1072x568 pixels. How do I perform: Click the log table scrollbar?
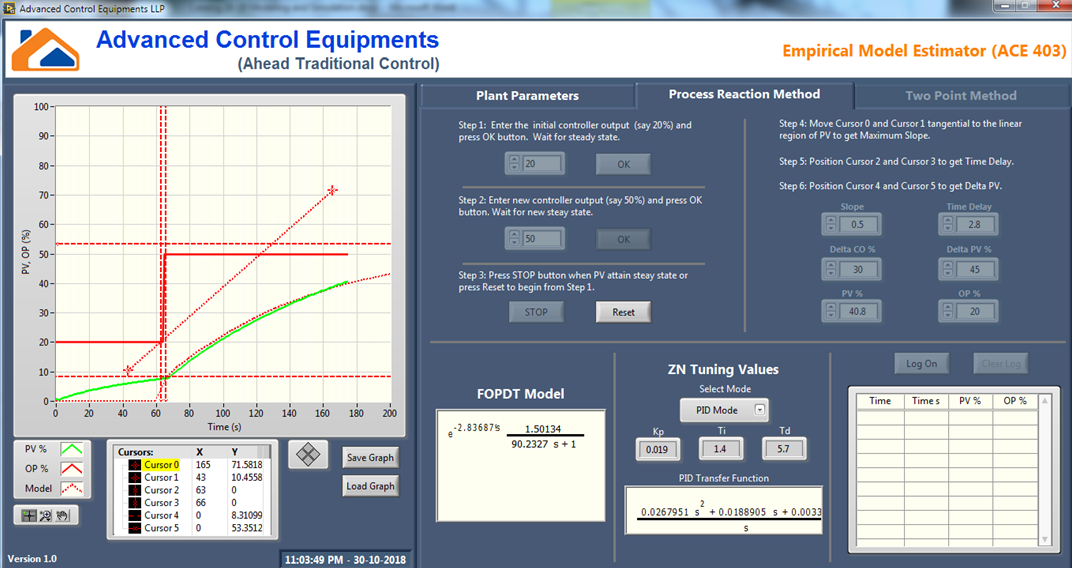[1044, 470]
